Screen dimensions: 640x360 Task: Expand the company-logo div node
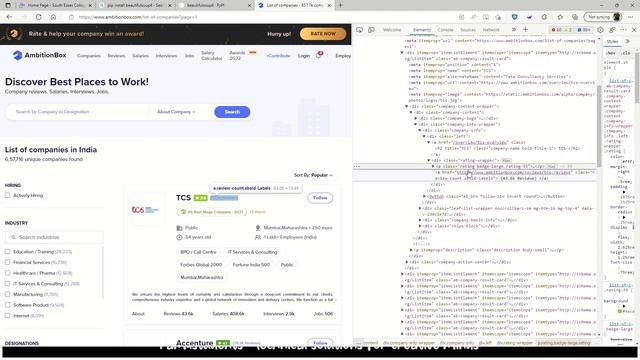tap(416, 118)
